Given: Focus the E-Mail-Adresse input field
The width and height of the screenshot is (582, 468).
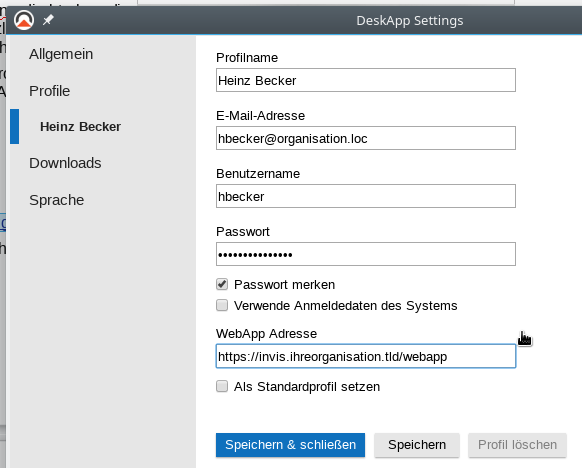Looking at the screenshot, I should (x=366, y=138).
